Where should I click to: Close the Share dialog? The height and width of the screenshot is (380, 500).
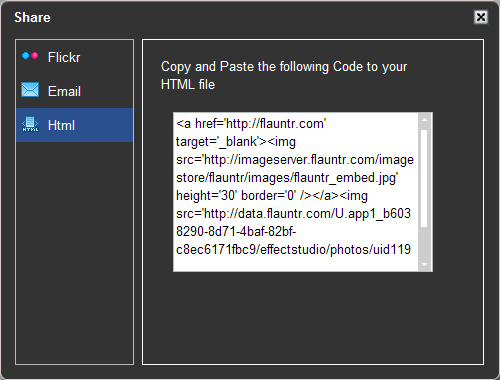coord(481,17)
